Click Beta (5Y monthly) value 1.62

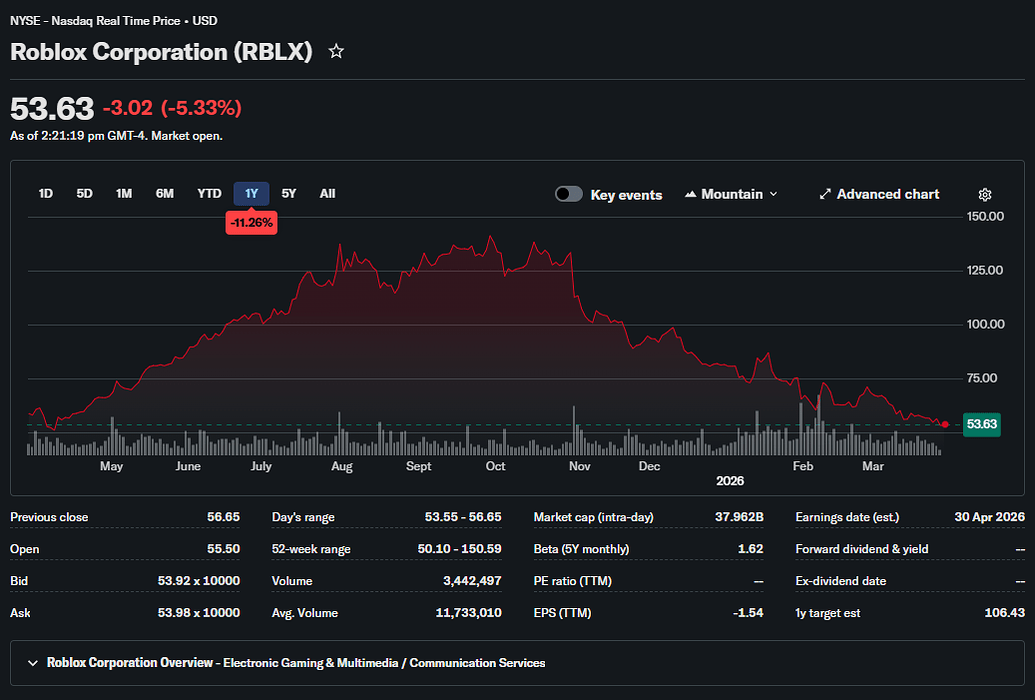(751, 549)
